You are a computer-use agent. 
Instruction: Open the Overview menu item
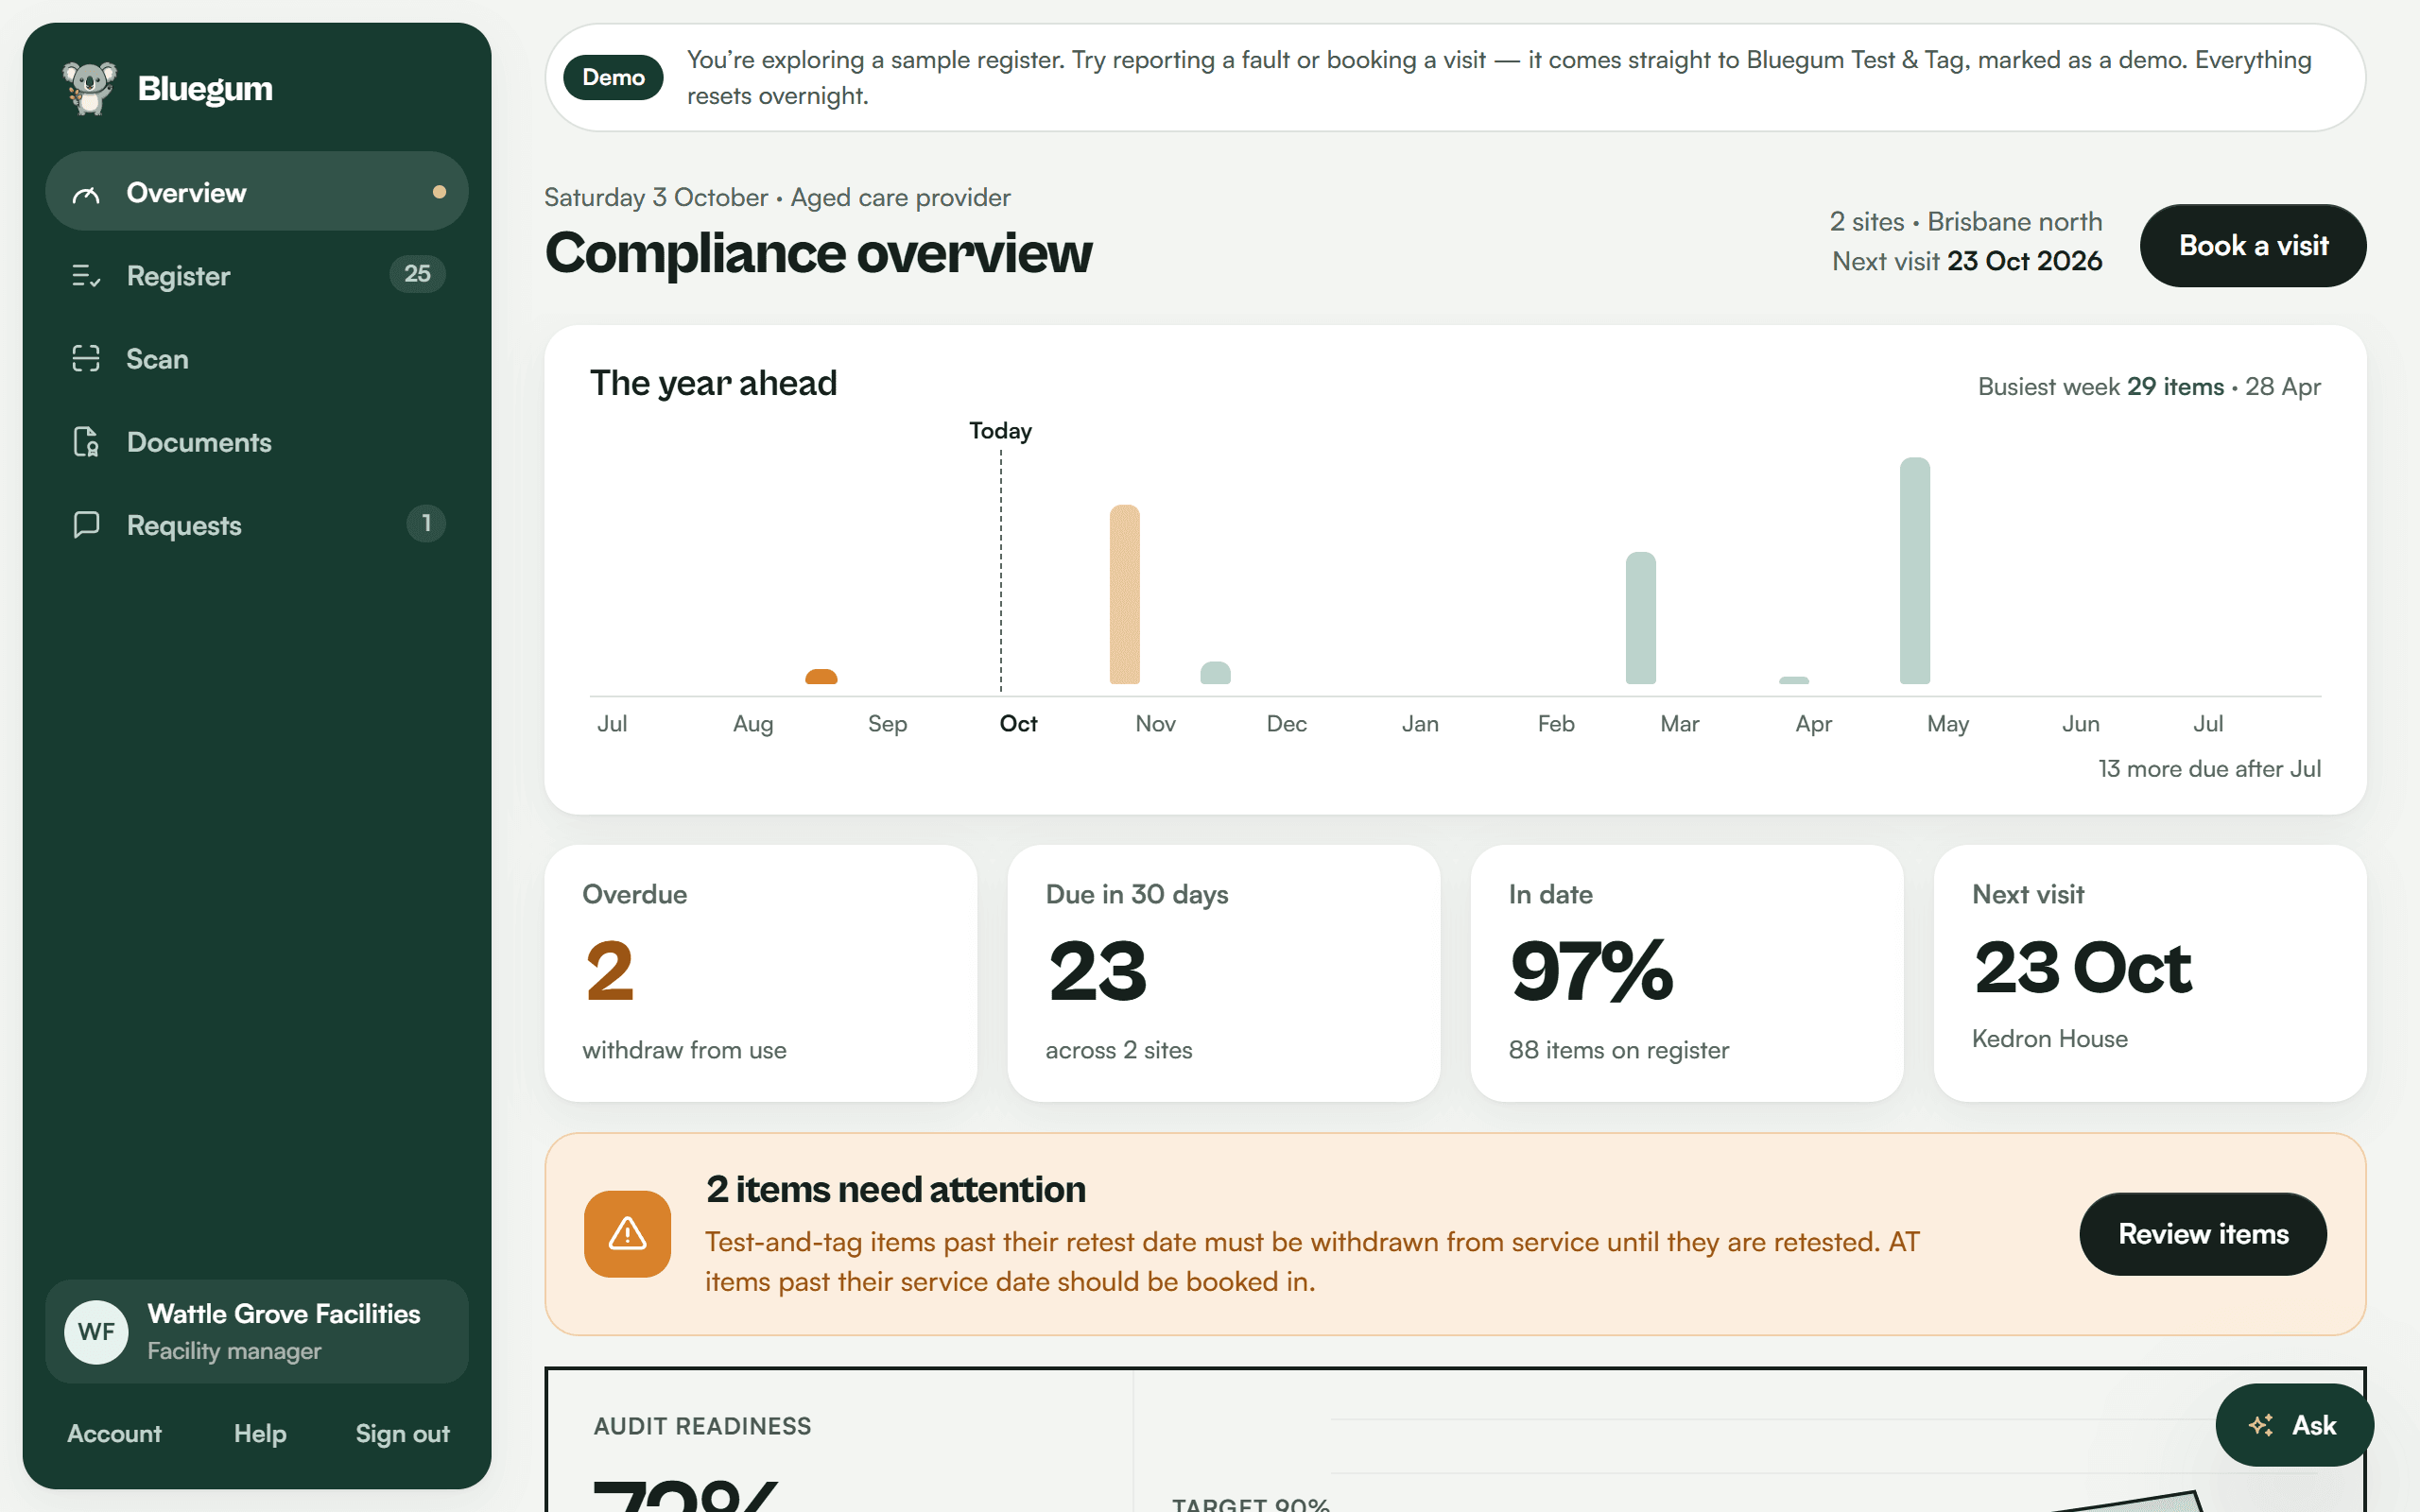tap(257, 192)
